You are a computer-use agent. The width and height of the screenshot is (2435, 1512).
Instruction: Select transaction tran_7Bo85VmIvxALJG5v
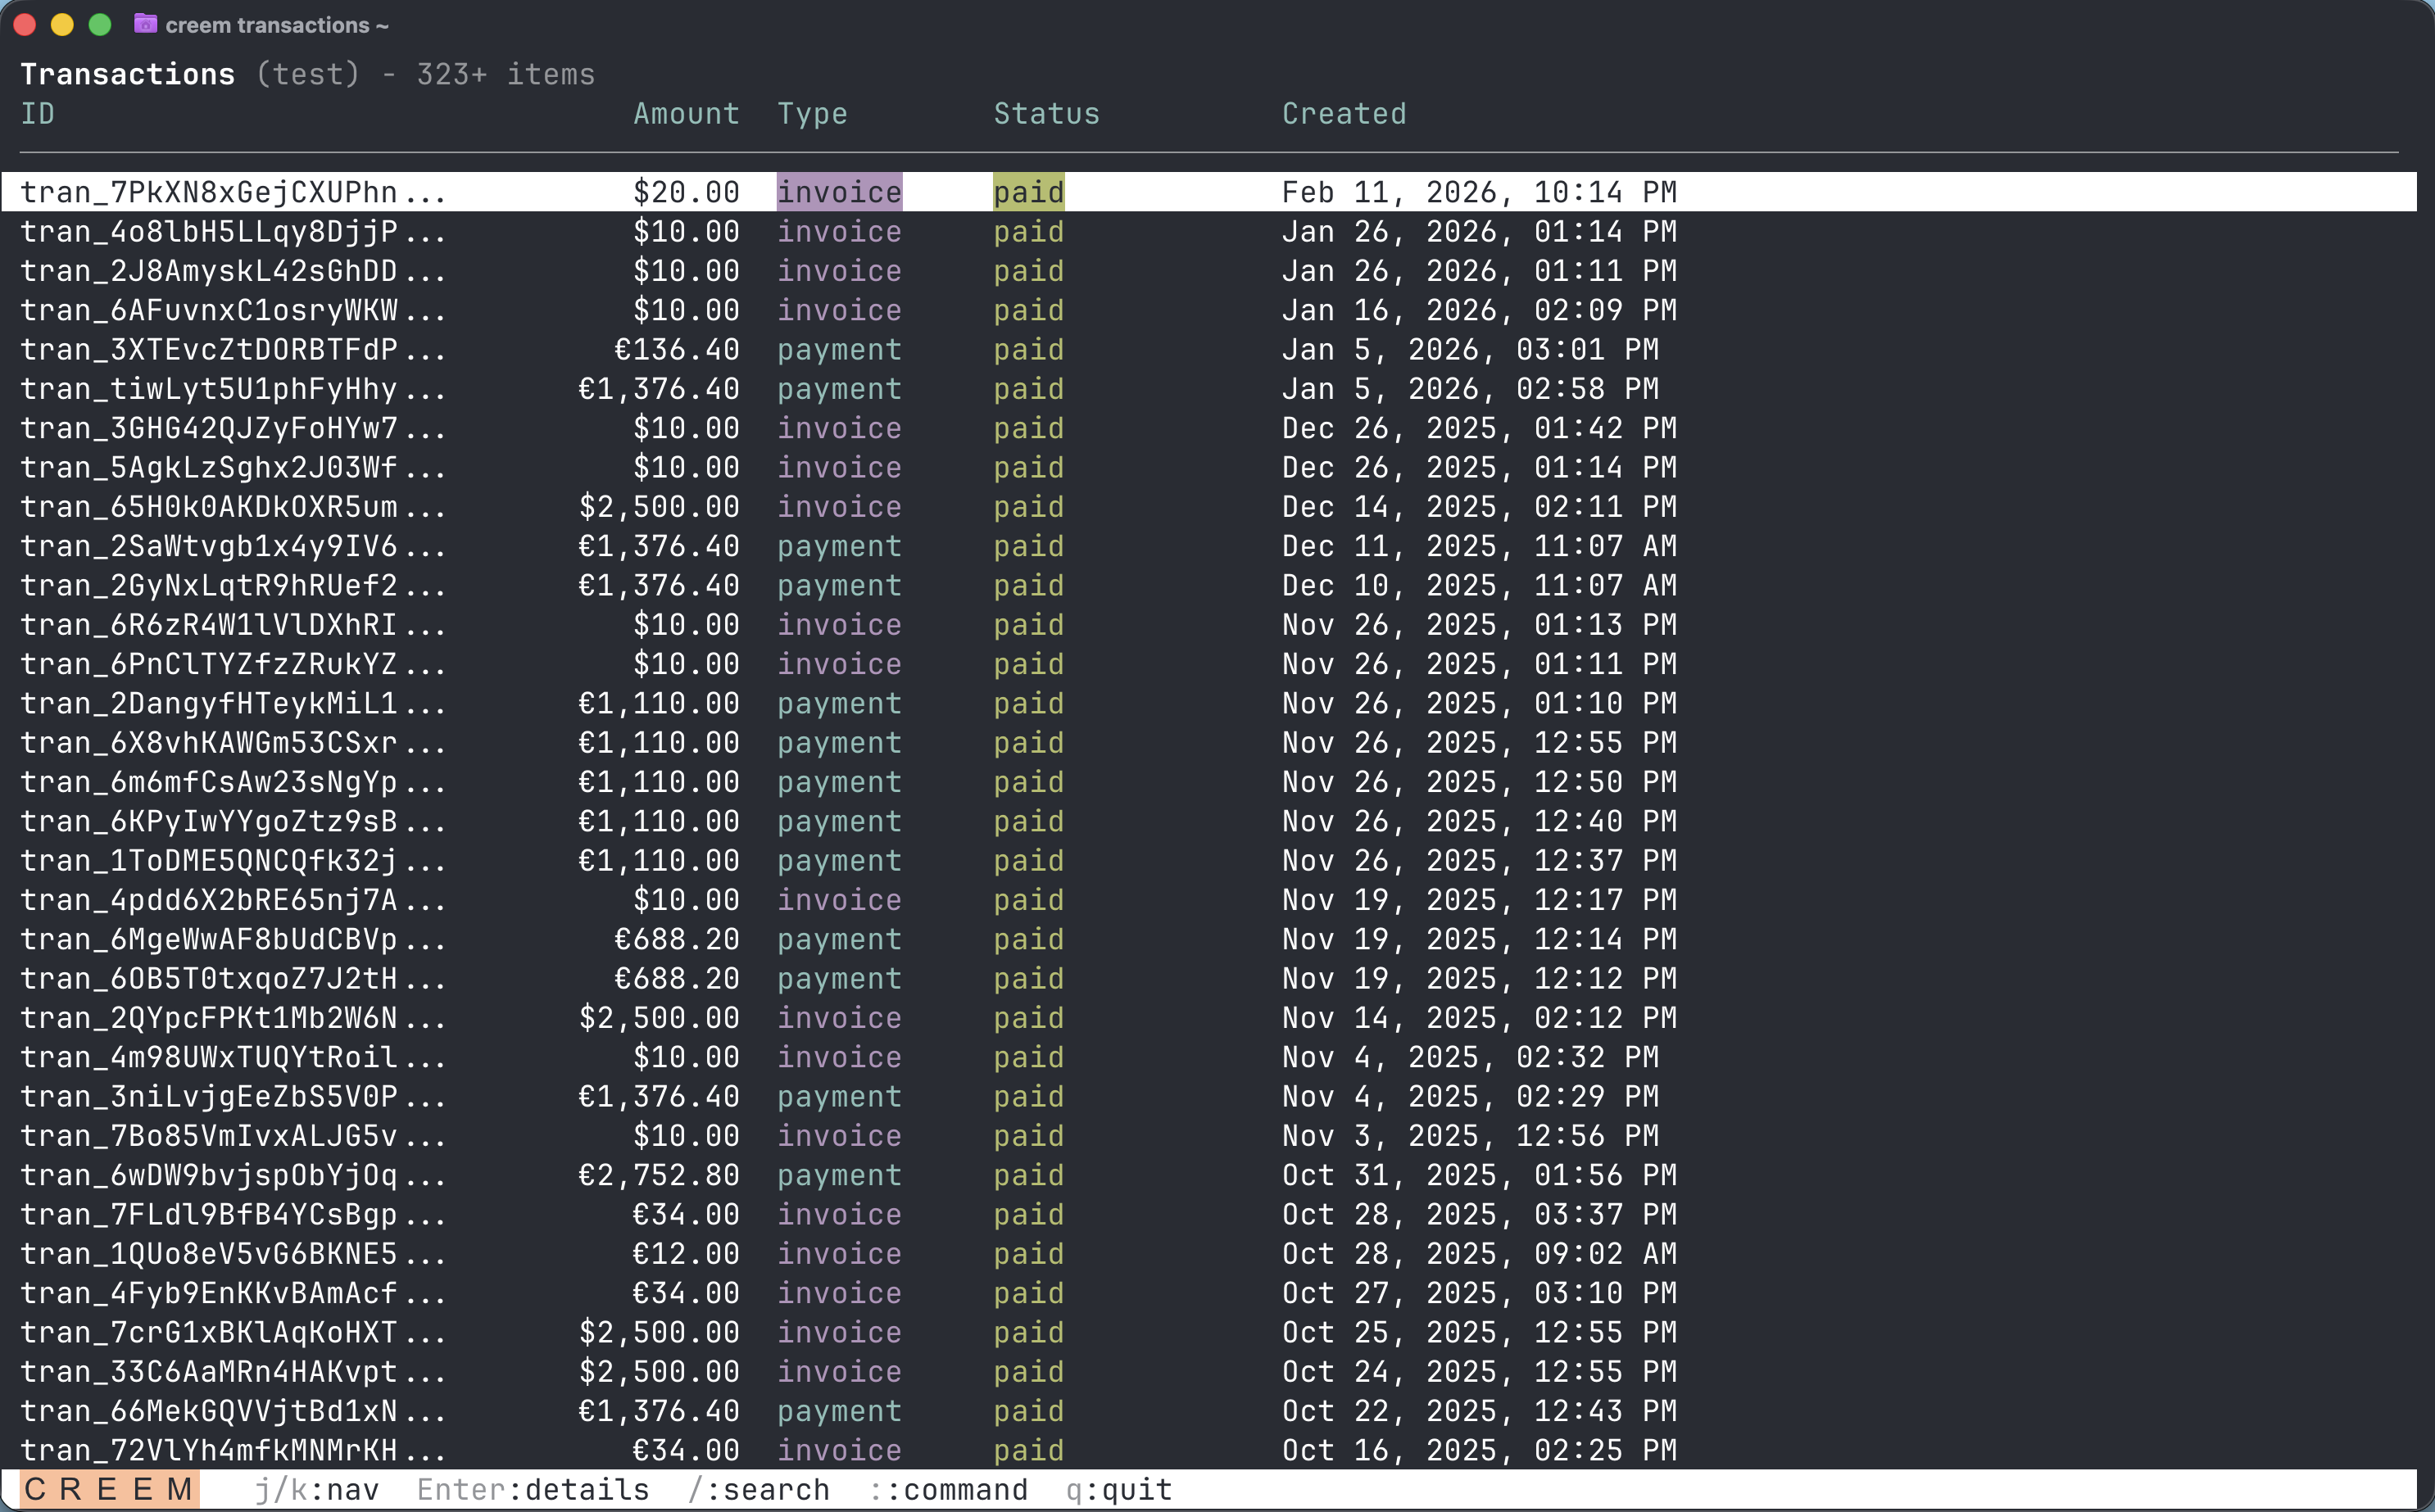[1209, 1136]
